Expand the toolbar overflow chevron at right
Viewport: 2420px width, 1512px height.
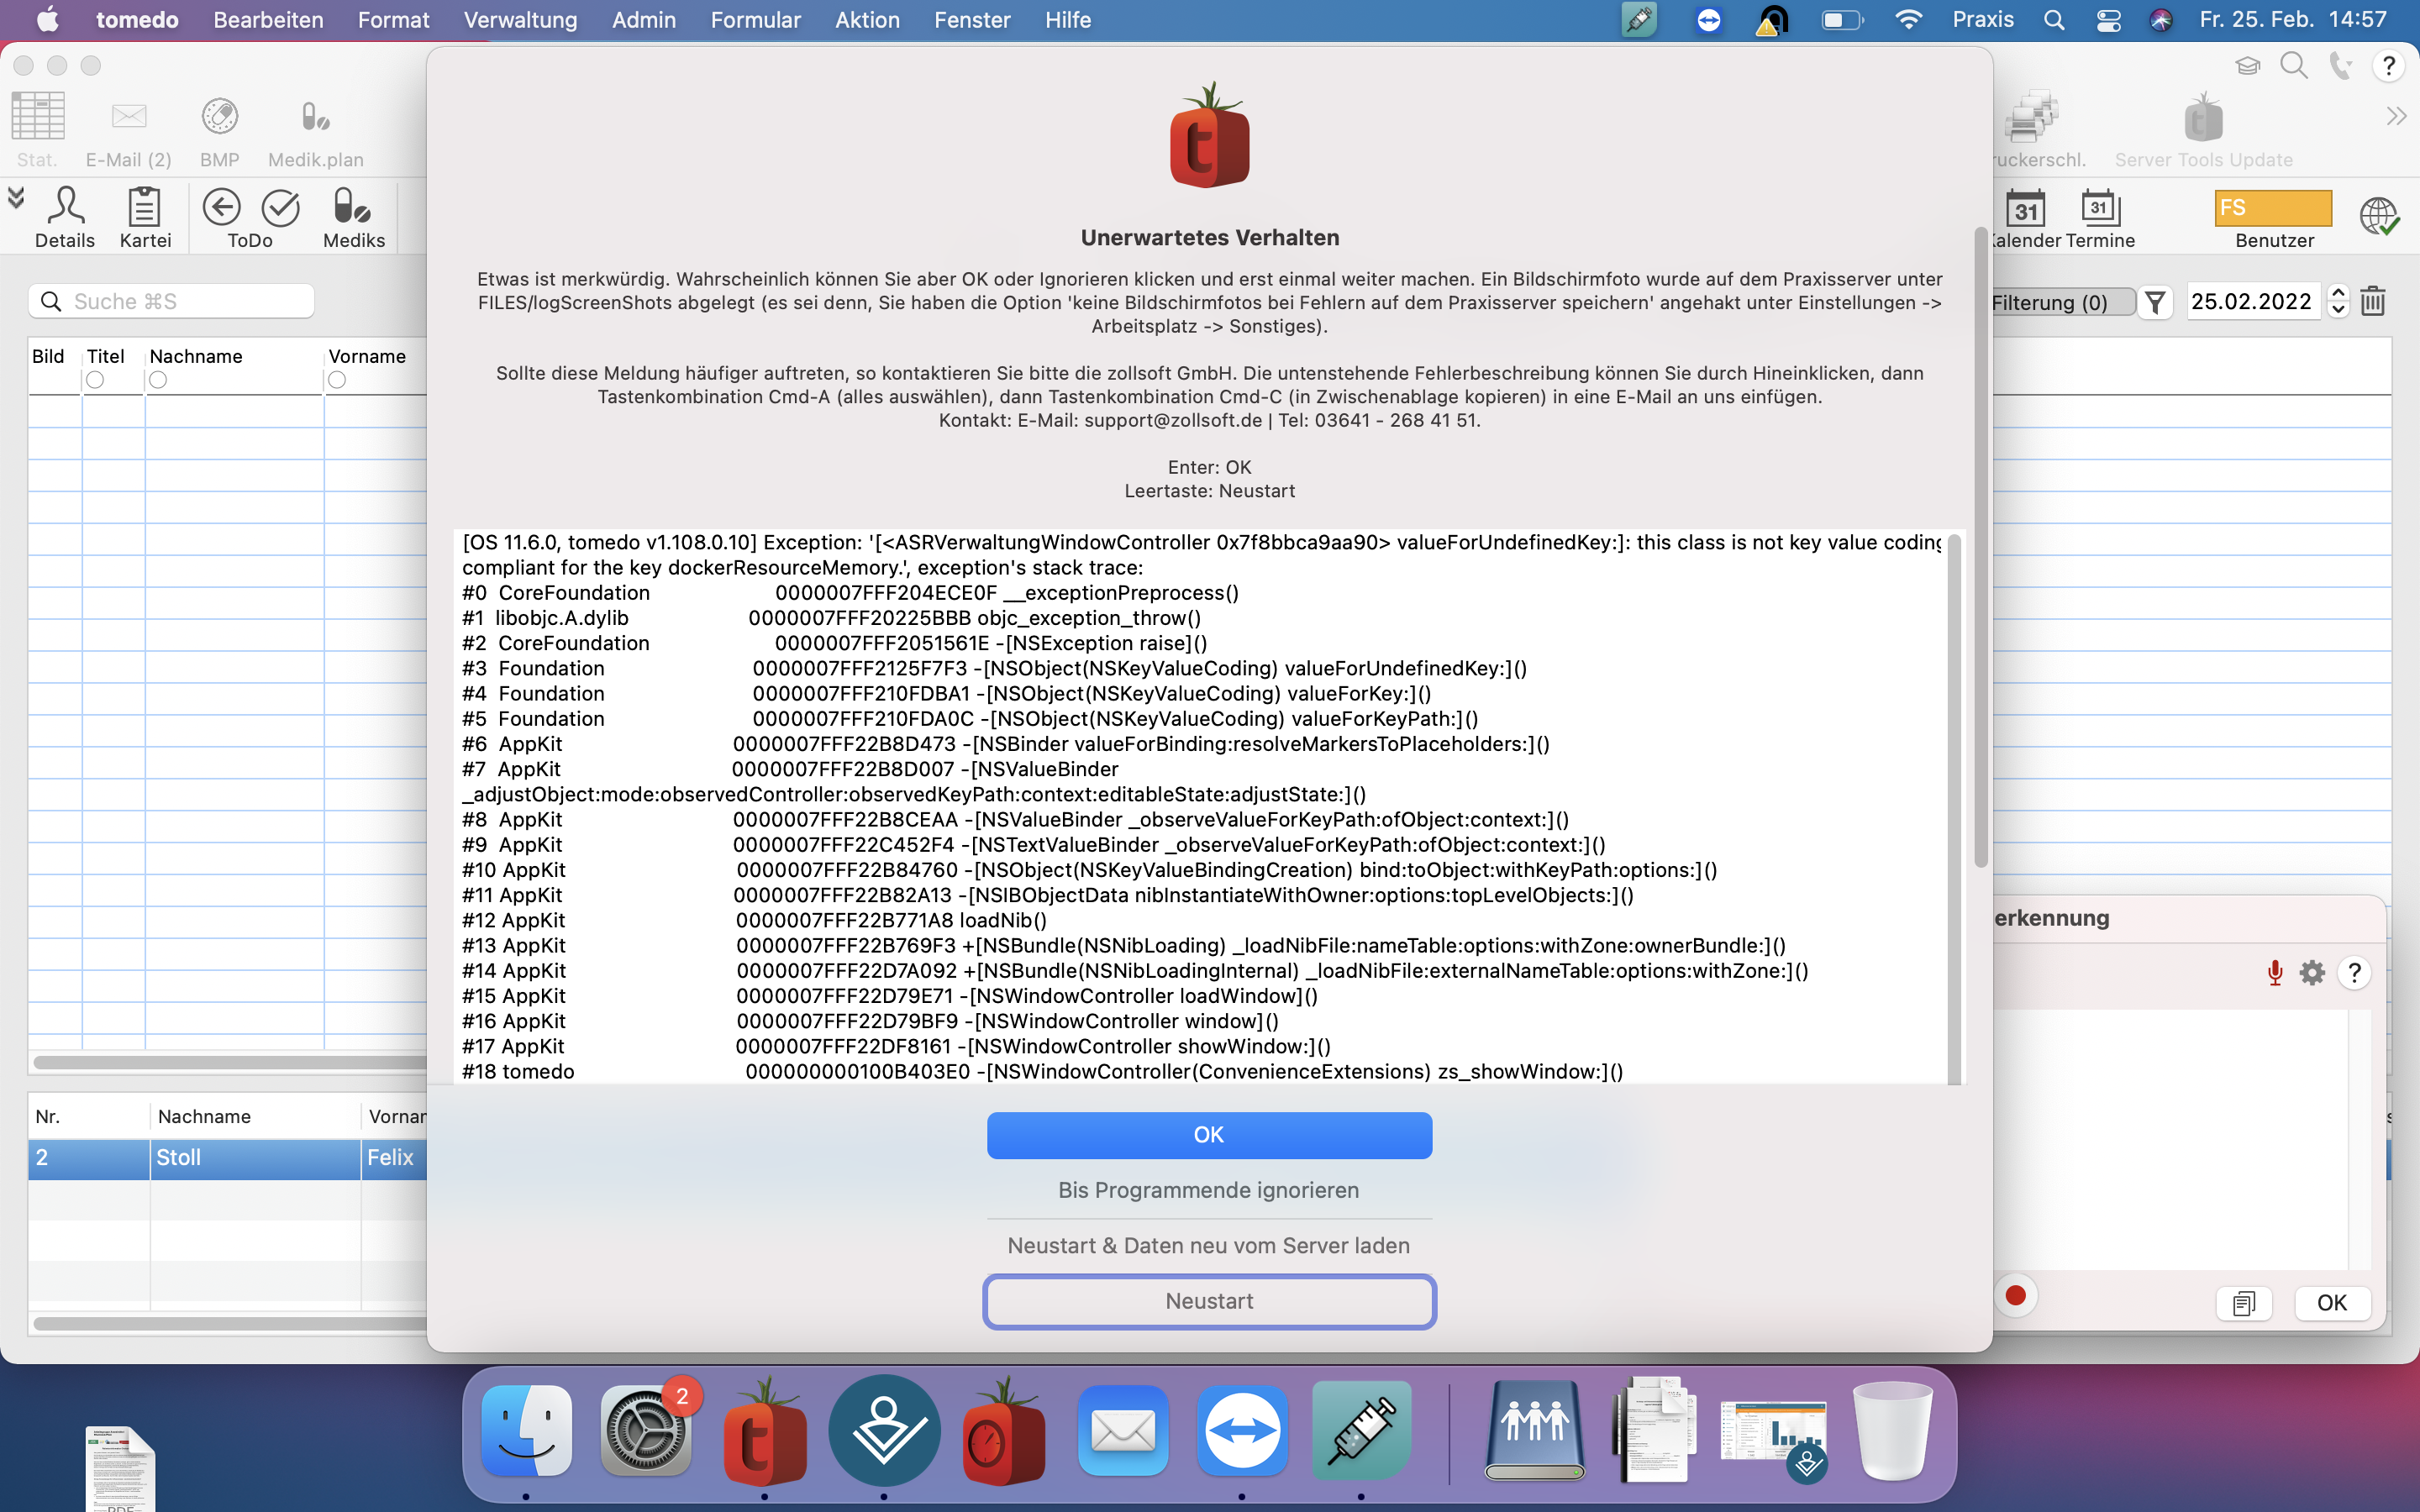2396,116
